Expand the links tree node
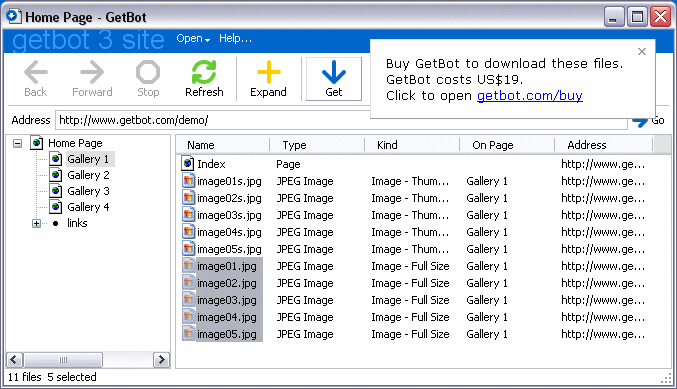Screen dimensions: 677x389 (x=36, y=224)
